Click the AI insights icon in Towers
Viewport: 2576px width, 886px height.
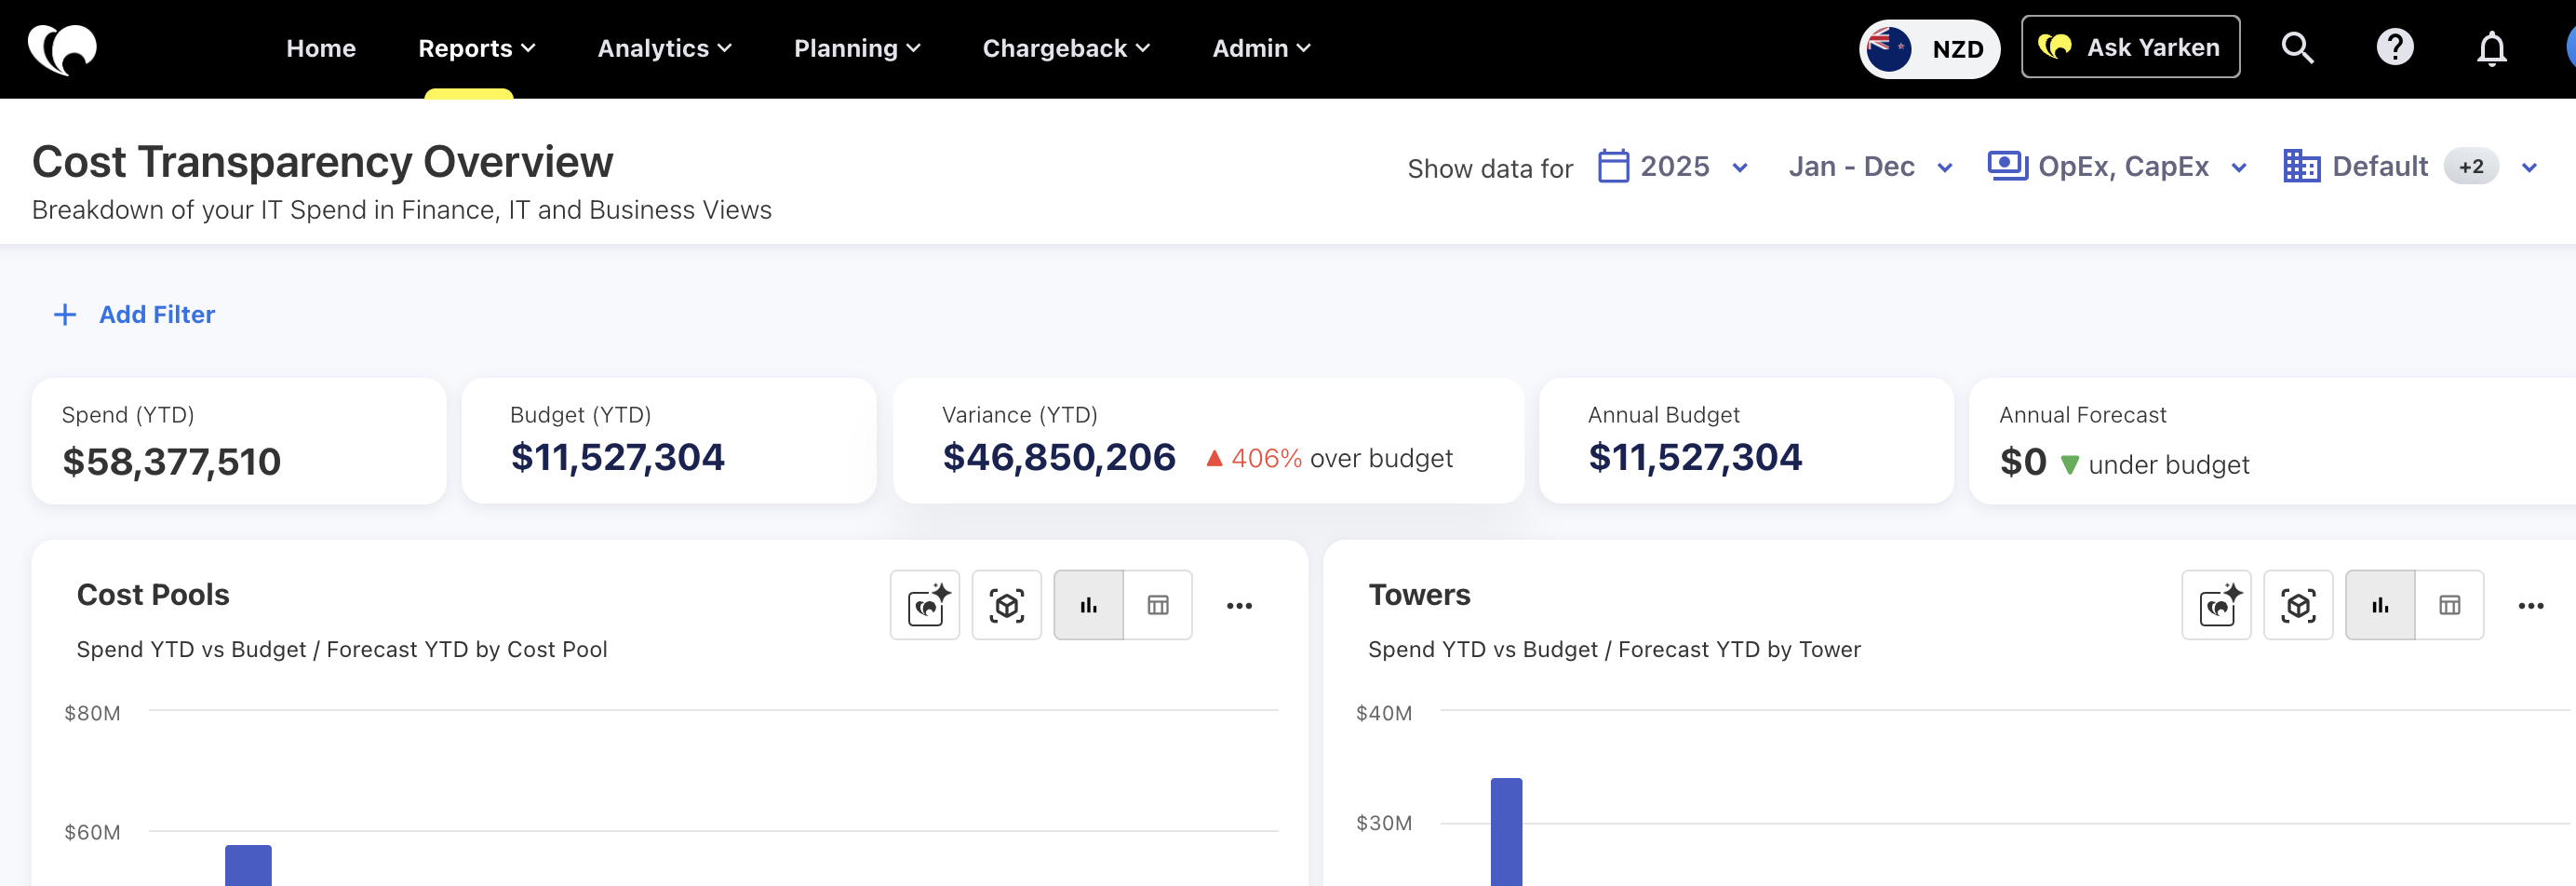pyautogui.click(x=2216, y=605)
